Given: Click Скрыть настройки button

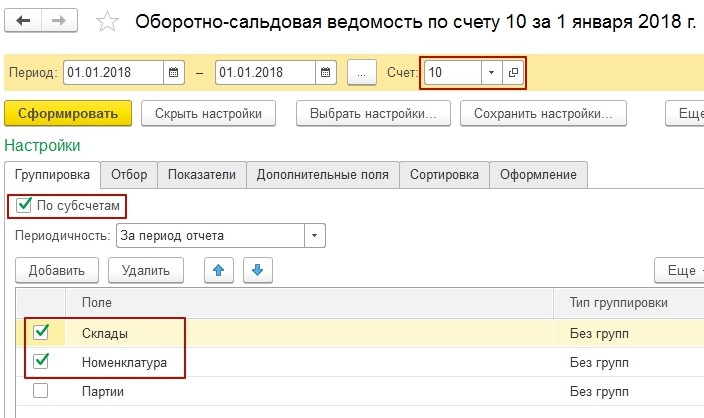Looking at the screenshot, I should pyautogui.click(x=208, y=113).
